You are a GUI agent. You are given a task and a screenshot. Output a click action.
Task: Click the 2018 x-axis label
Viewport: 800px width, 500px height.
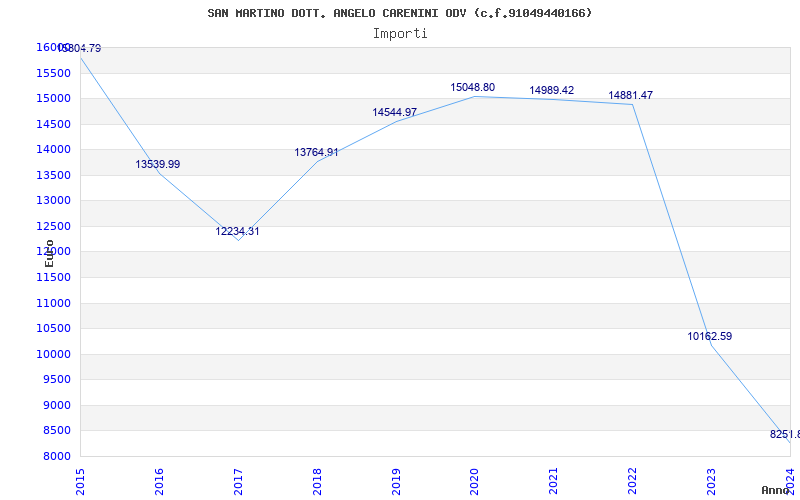click(x=317, y=481)
